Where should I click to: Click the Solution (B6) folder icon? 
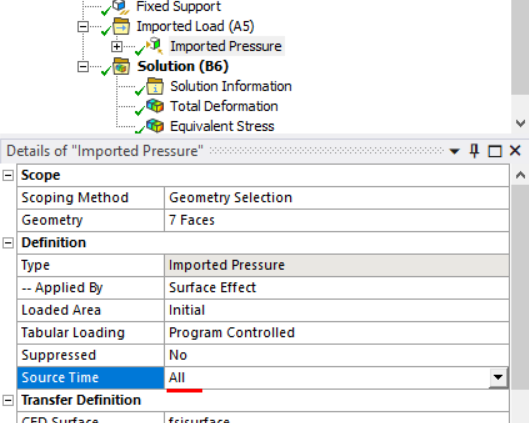point(121,66)
